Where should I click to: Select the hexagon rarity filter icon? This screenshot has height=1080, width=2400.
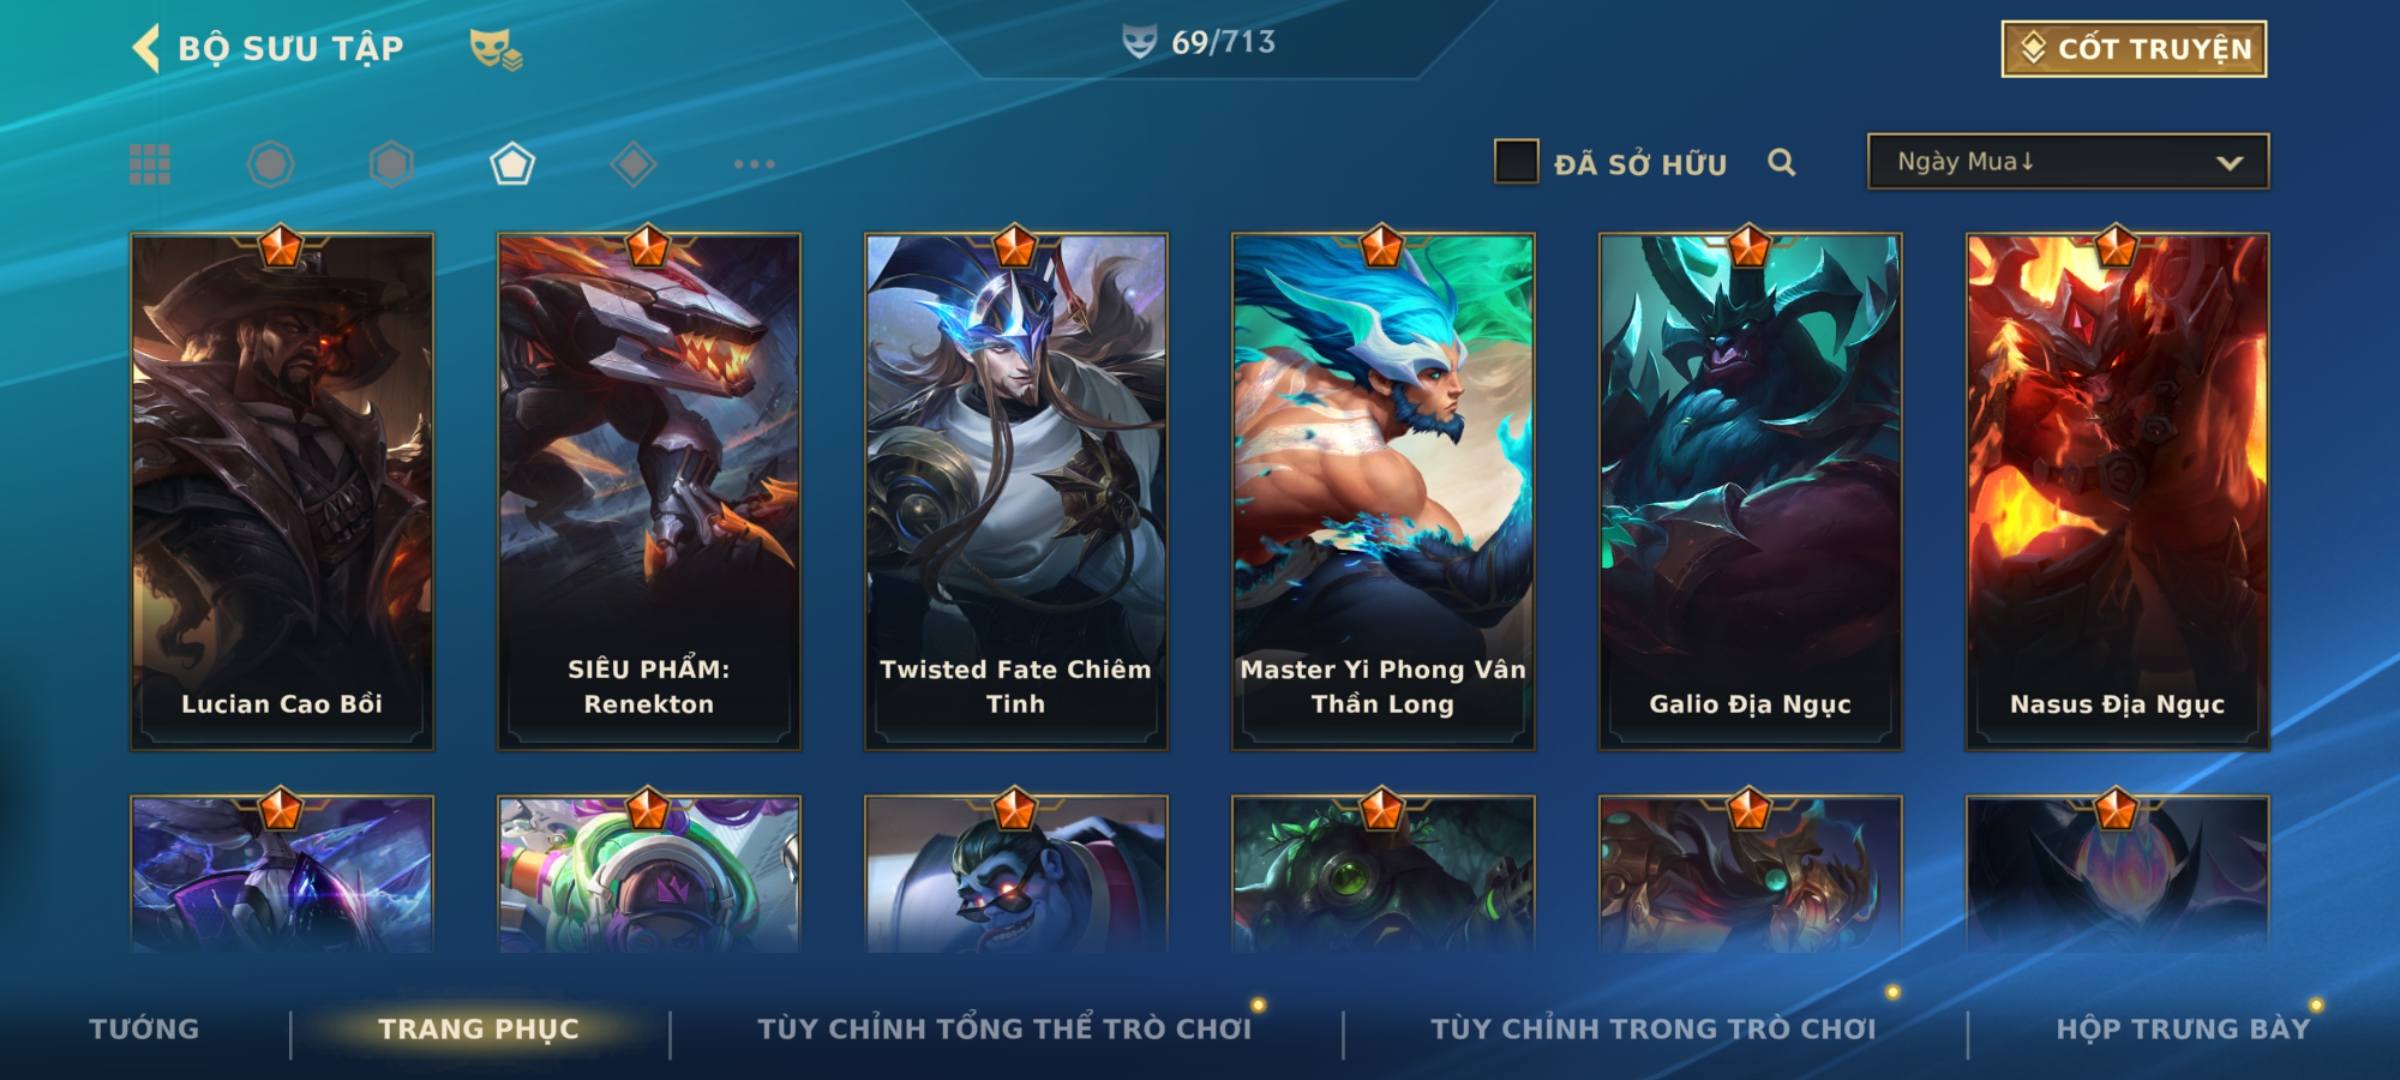point(391,164)
